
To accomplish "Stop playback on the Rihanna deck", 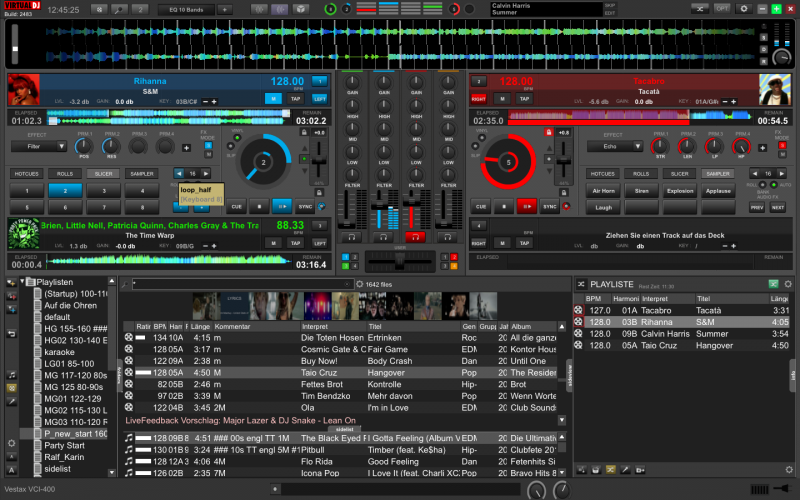I will pyautogui.click(x=258, y=206).
